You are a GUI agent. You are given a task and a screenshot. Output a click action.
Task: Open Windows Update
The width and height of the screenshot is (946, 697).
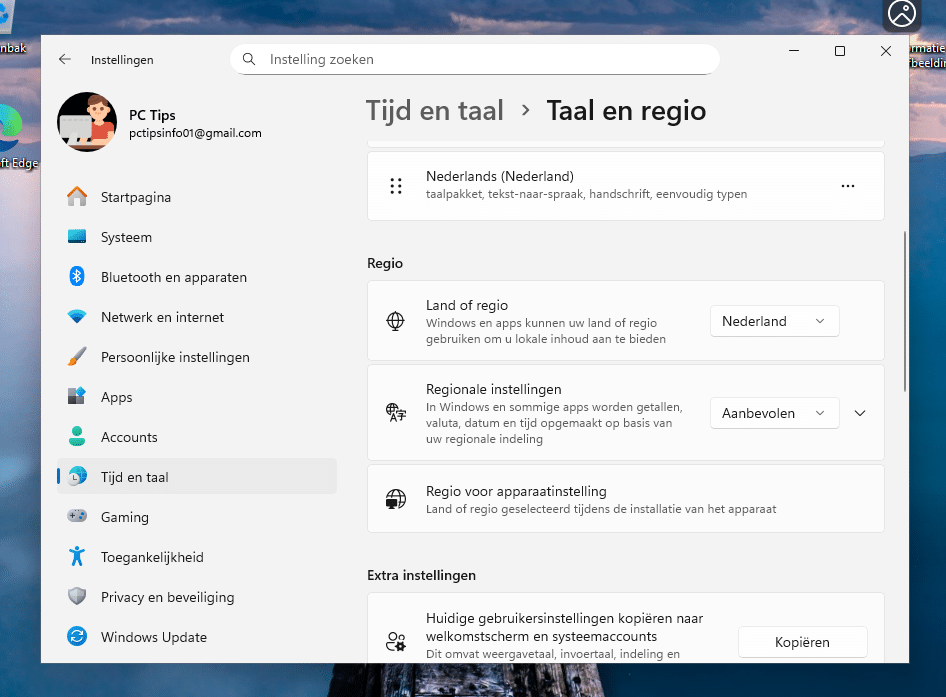pyautogui.click(x=154, y=637)
